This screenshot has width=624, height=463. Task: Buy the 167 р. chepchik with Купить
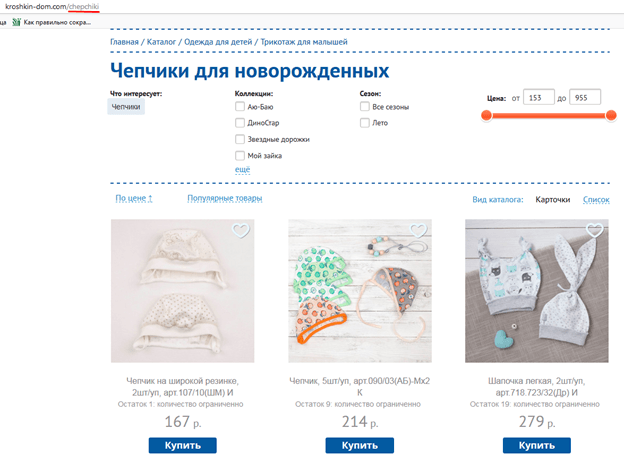[x=183, y=445]
